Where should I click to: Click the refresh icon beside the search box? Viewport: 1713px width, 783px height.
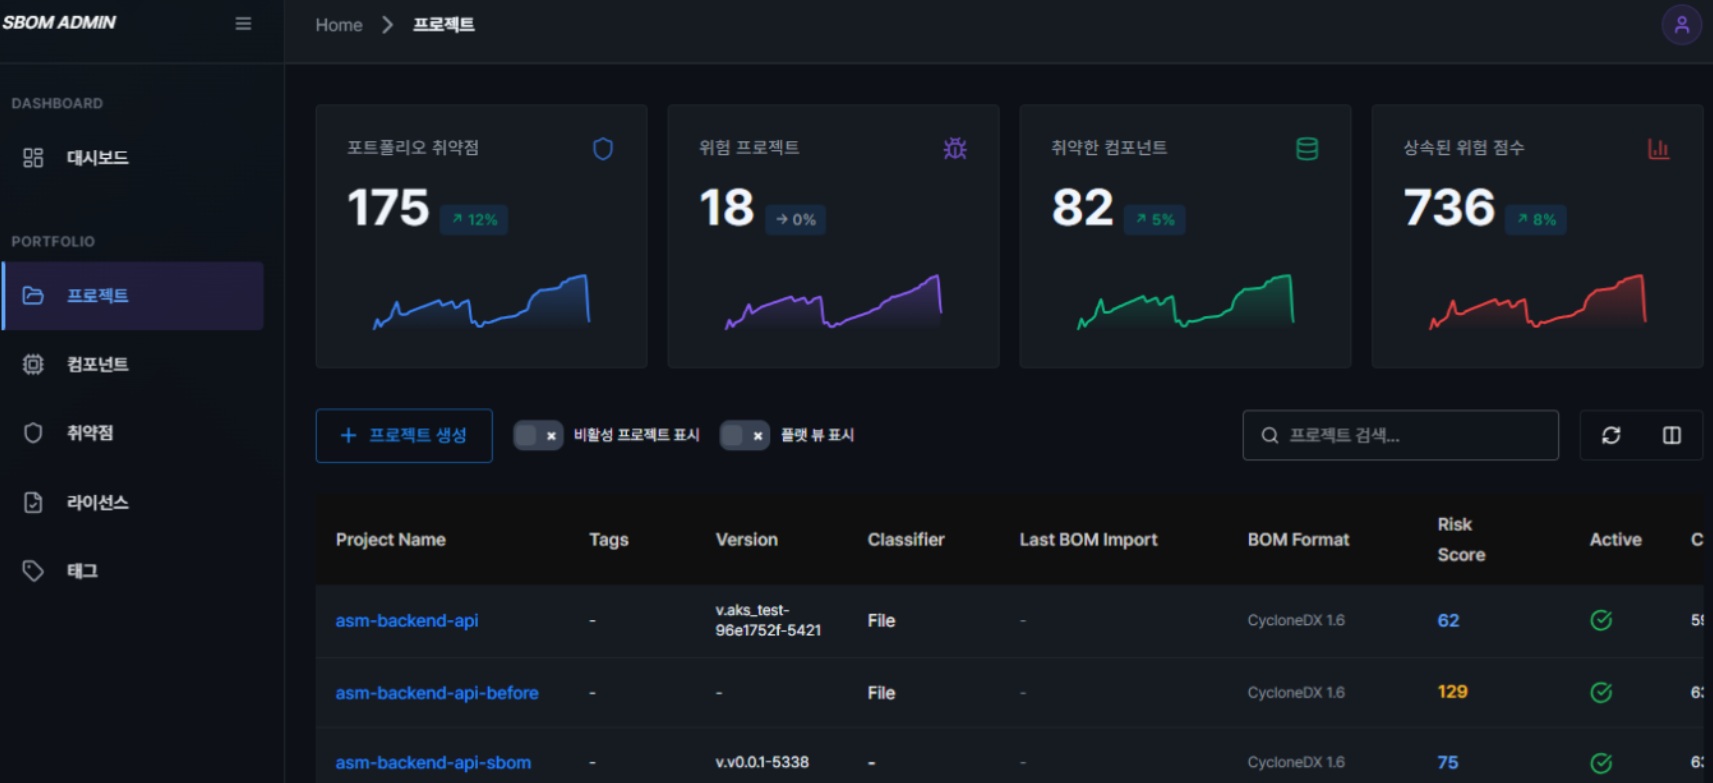[x=1611, y=435]
